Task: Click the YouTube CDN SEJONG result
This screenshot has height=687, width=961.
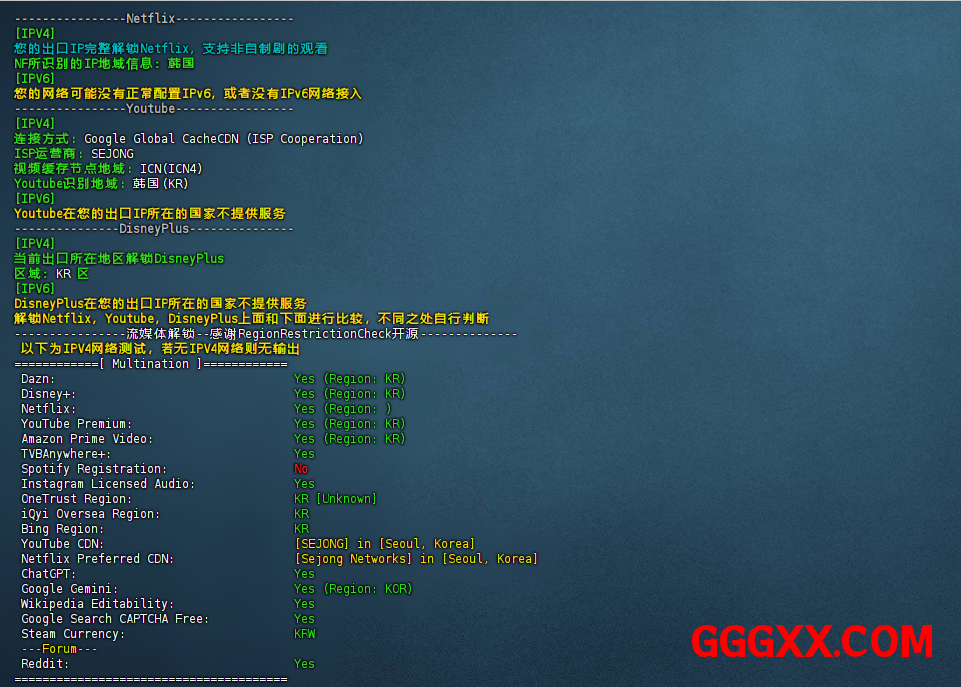Action: (384, 544)
